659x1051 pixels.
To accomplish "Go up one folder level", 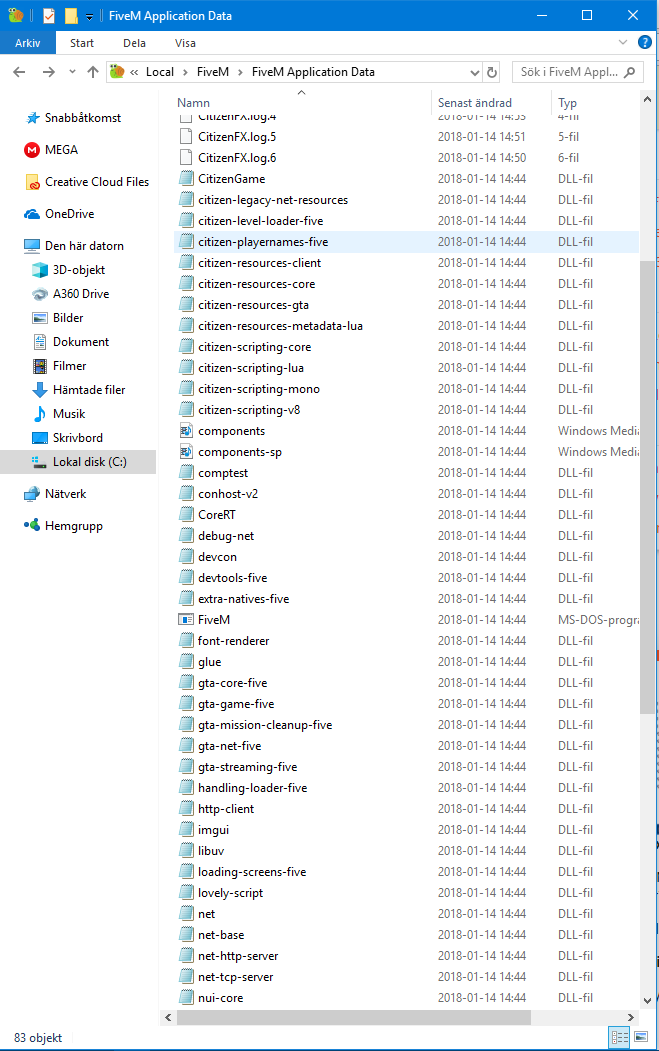I will point(93,72).
